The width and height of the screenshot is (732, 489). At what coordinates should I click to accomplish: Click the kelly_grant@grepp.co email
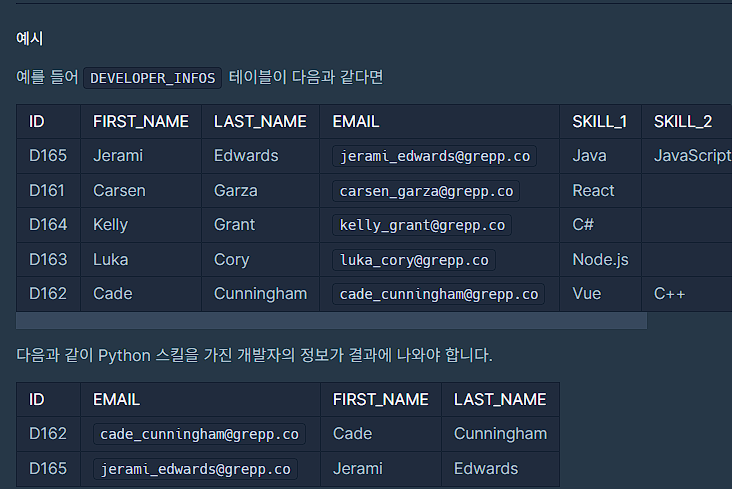[x=422, y=225]
